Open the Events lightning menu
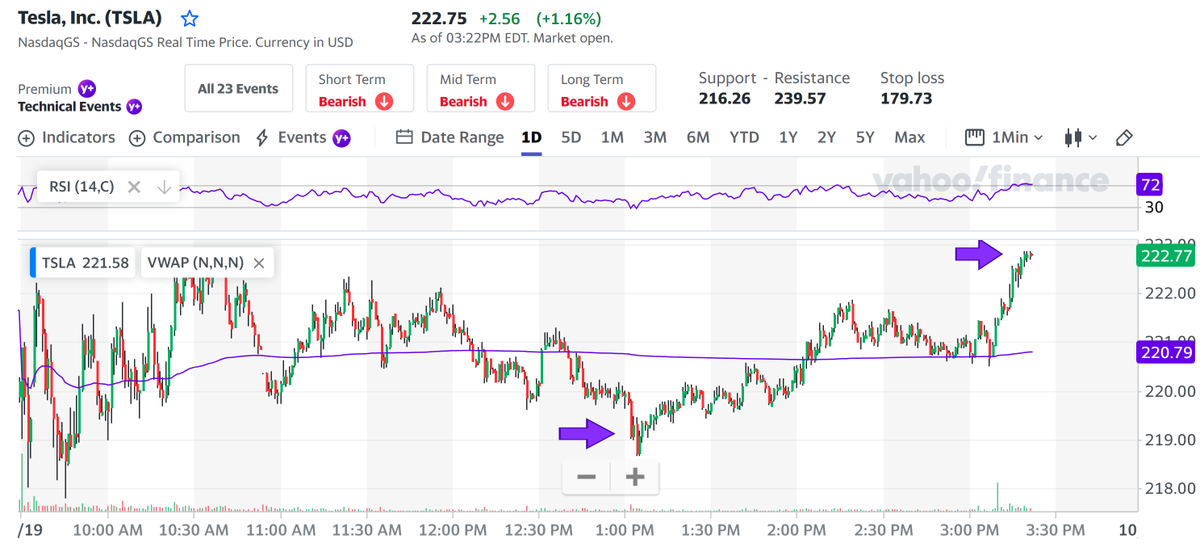The width and height of the screenshot is (1200, 552). pos(305,137)
